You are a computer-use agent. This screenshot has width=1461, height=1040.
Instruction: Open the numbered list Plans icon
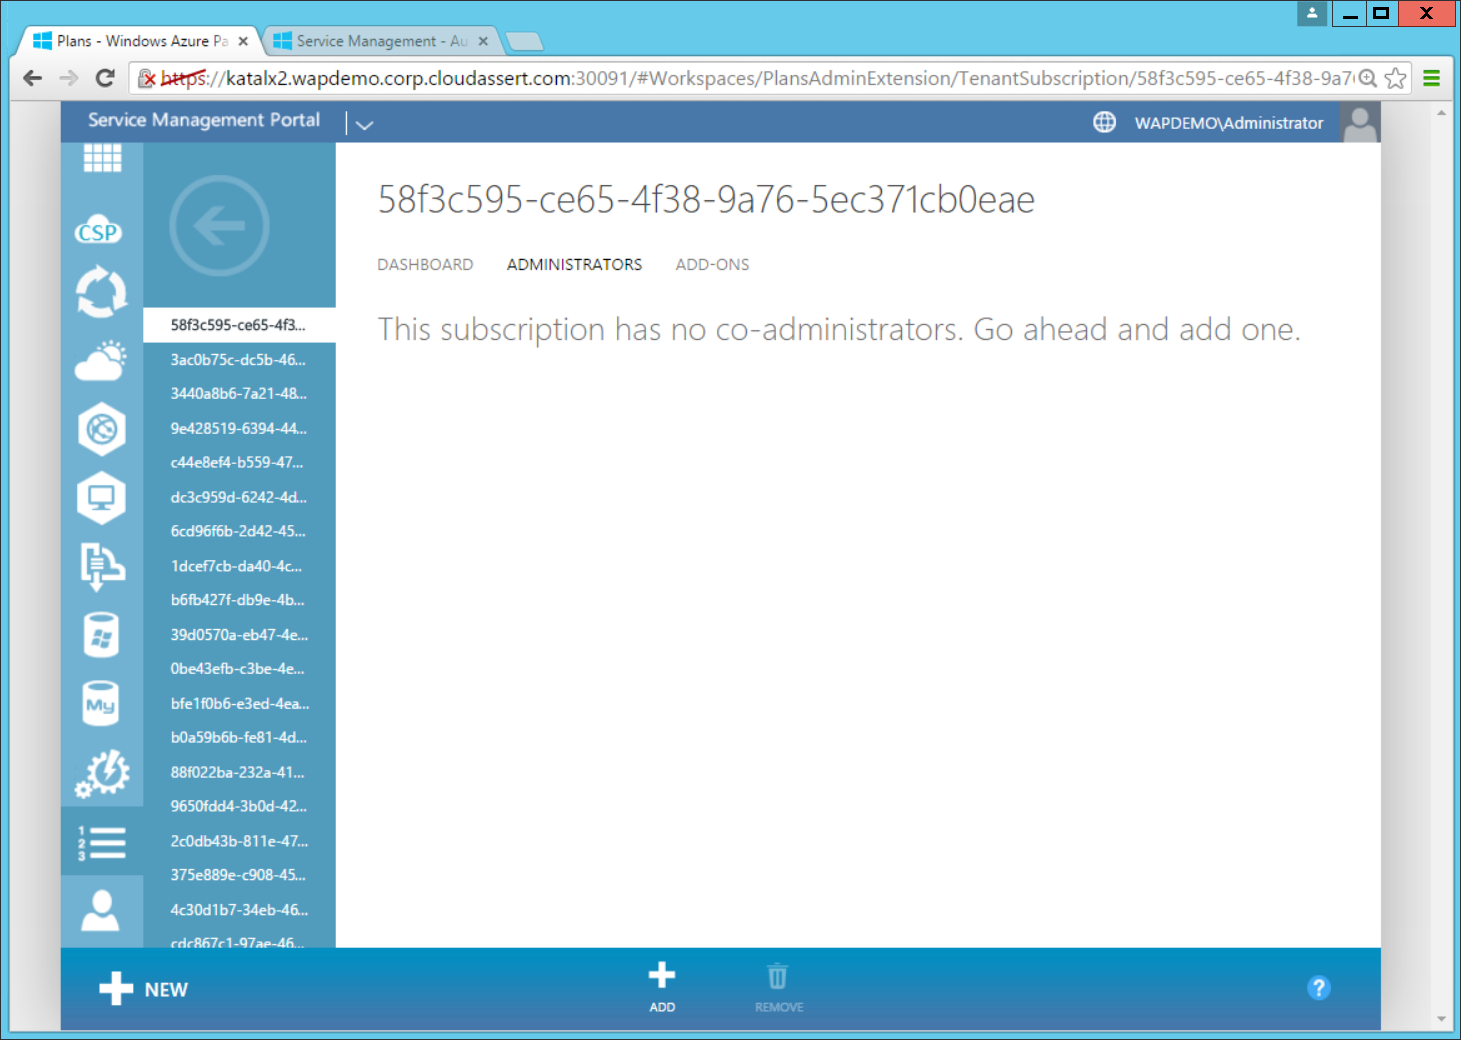coord(101,843)
